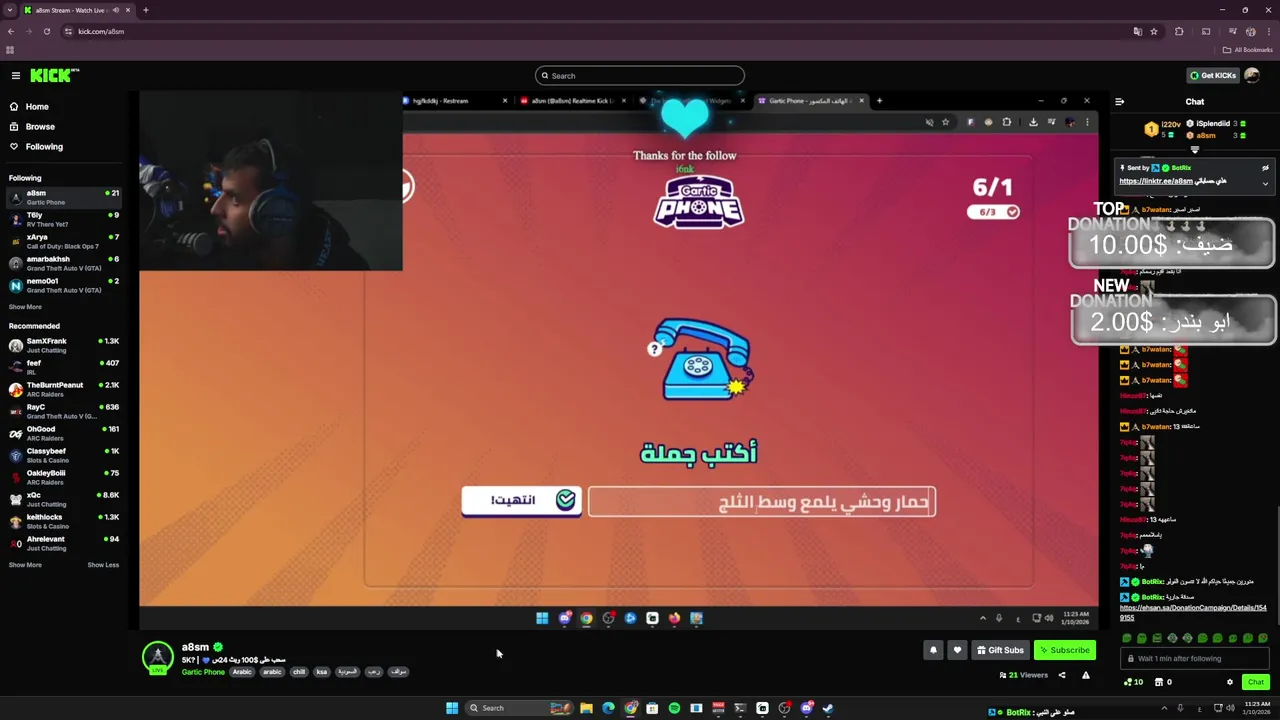Open xQc recommended channel
Image resolution: width=1280 pixels, height=720 pixels.
(65, 499)
